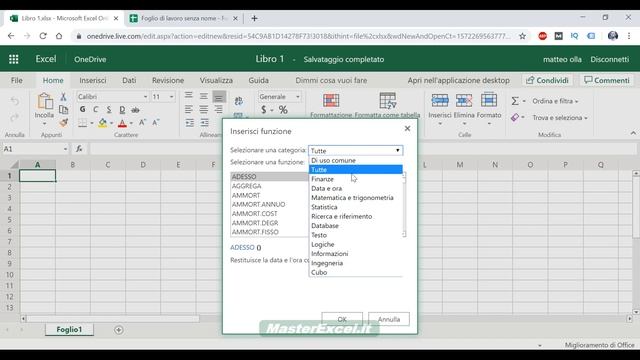The height and width of the screenshot is (360, 640).
Task: Toggle underline S formatting
Action: pyautogui.click(x=109, y=109)
